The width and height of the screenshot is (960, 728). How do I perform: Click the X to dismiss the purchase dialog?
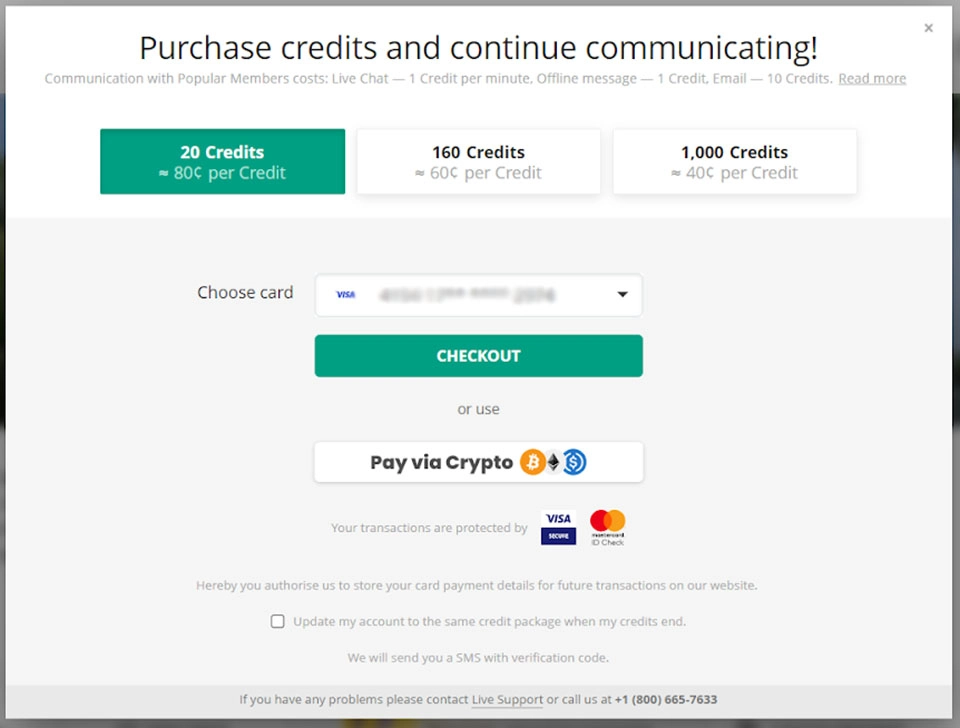pyautogui.click(x=928, y=29)
